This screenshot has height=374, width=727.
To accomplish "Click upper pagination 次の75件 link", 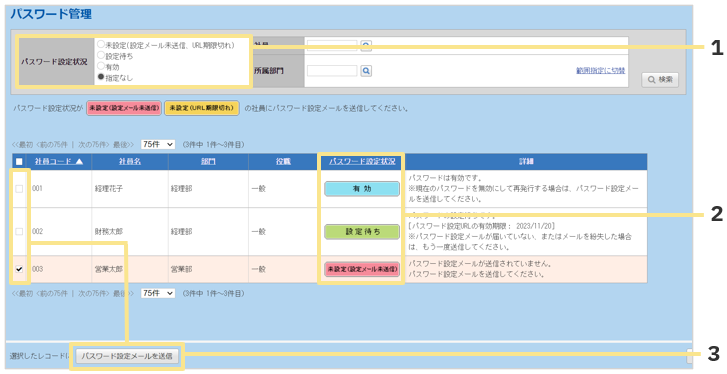I will tap(93, 145).
